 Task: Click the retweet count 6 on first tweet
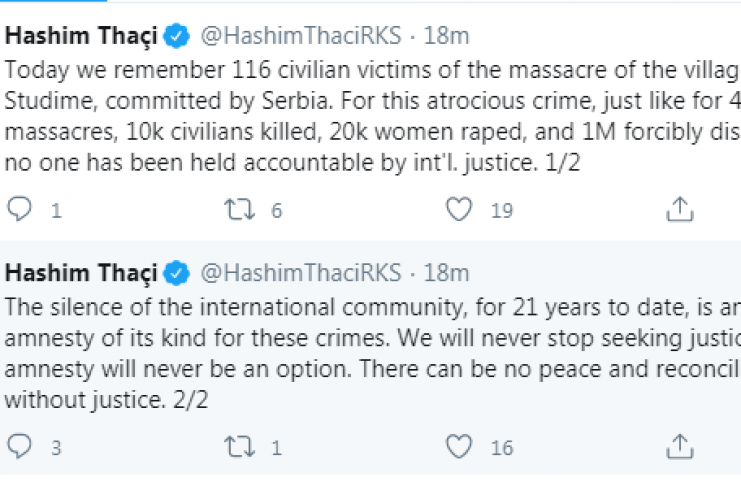[277, 211]
